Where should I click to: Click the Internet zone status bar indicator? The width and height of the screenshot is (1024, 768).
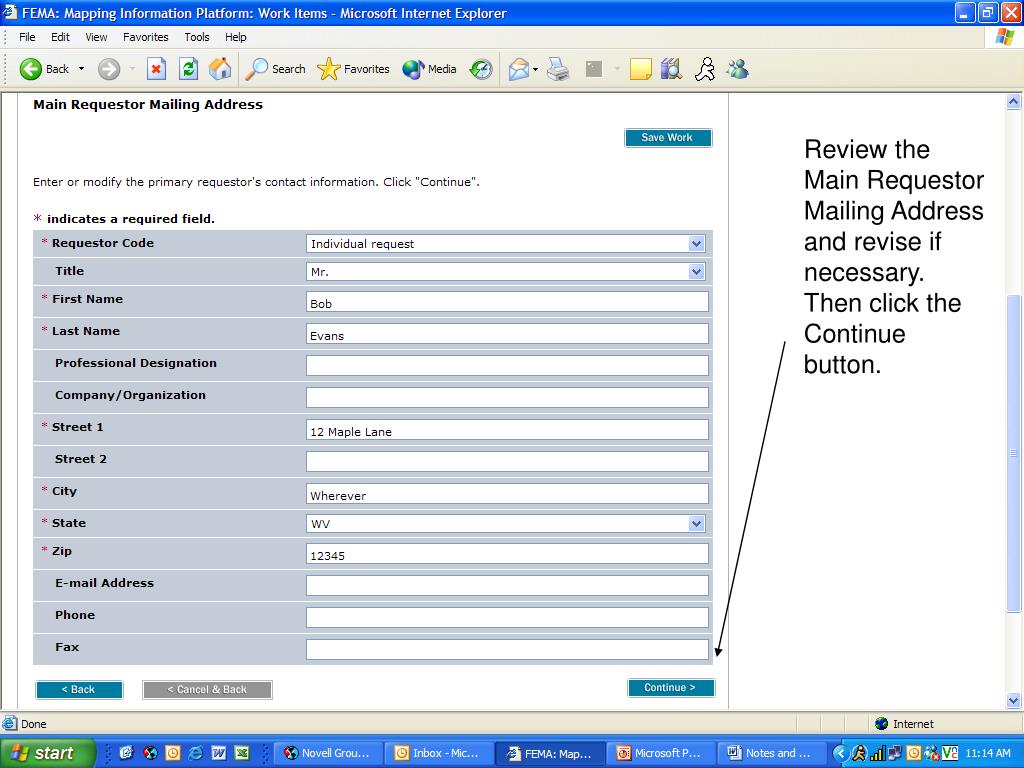pyautogui.click(x=904, y=724)
